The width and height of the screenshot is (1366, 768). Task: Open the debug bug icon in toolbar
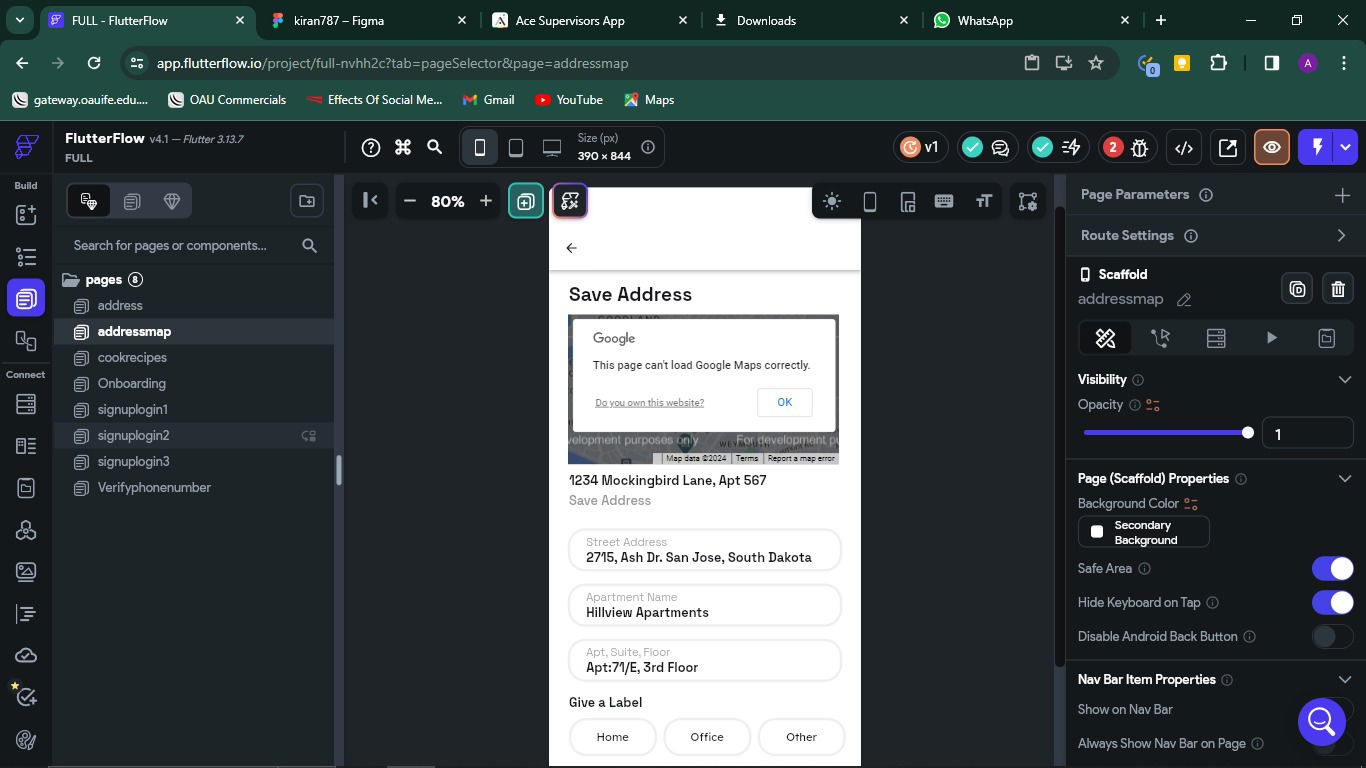pyautogui.click(x=1139, y=148)
